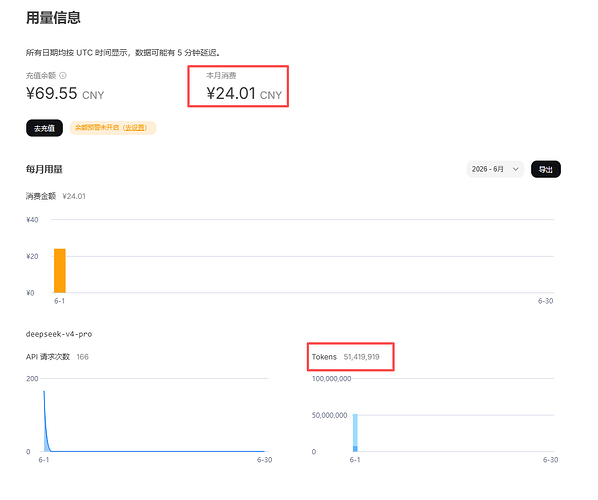The image size is (598, 500).
Task: Click the info icon beside 充值余额
Action: click(x=63, y=76)
